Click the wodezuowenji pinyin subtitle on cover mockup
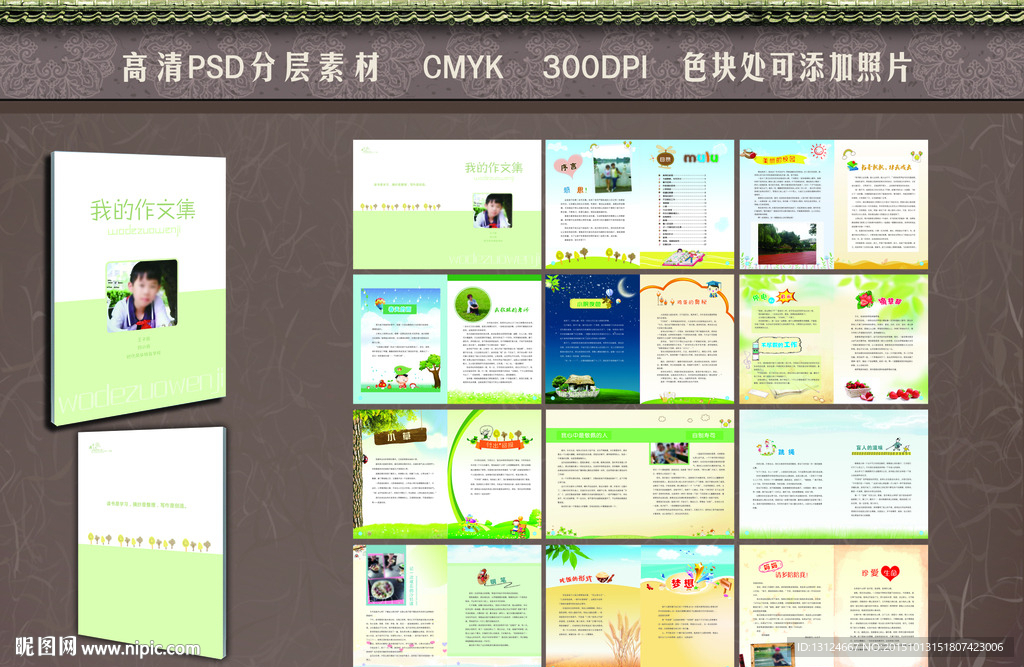The height and width of the screenshot is (667, 1024). [x=143, y=230]
